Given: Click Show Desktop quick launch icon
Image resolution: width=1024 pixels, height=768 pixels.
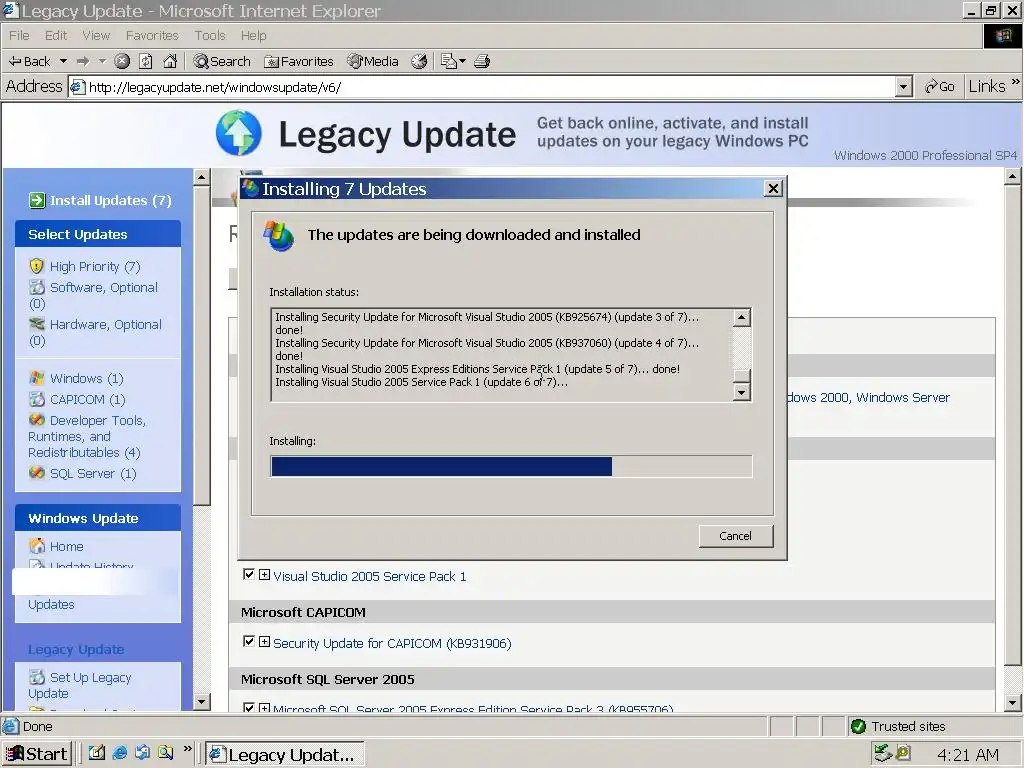Looking at the screenshot, I should click(x=97, y=753).
